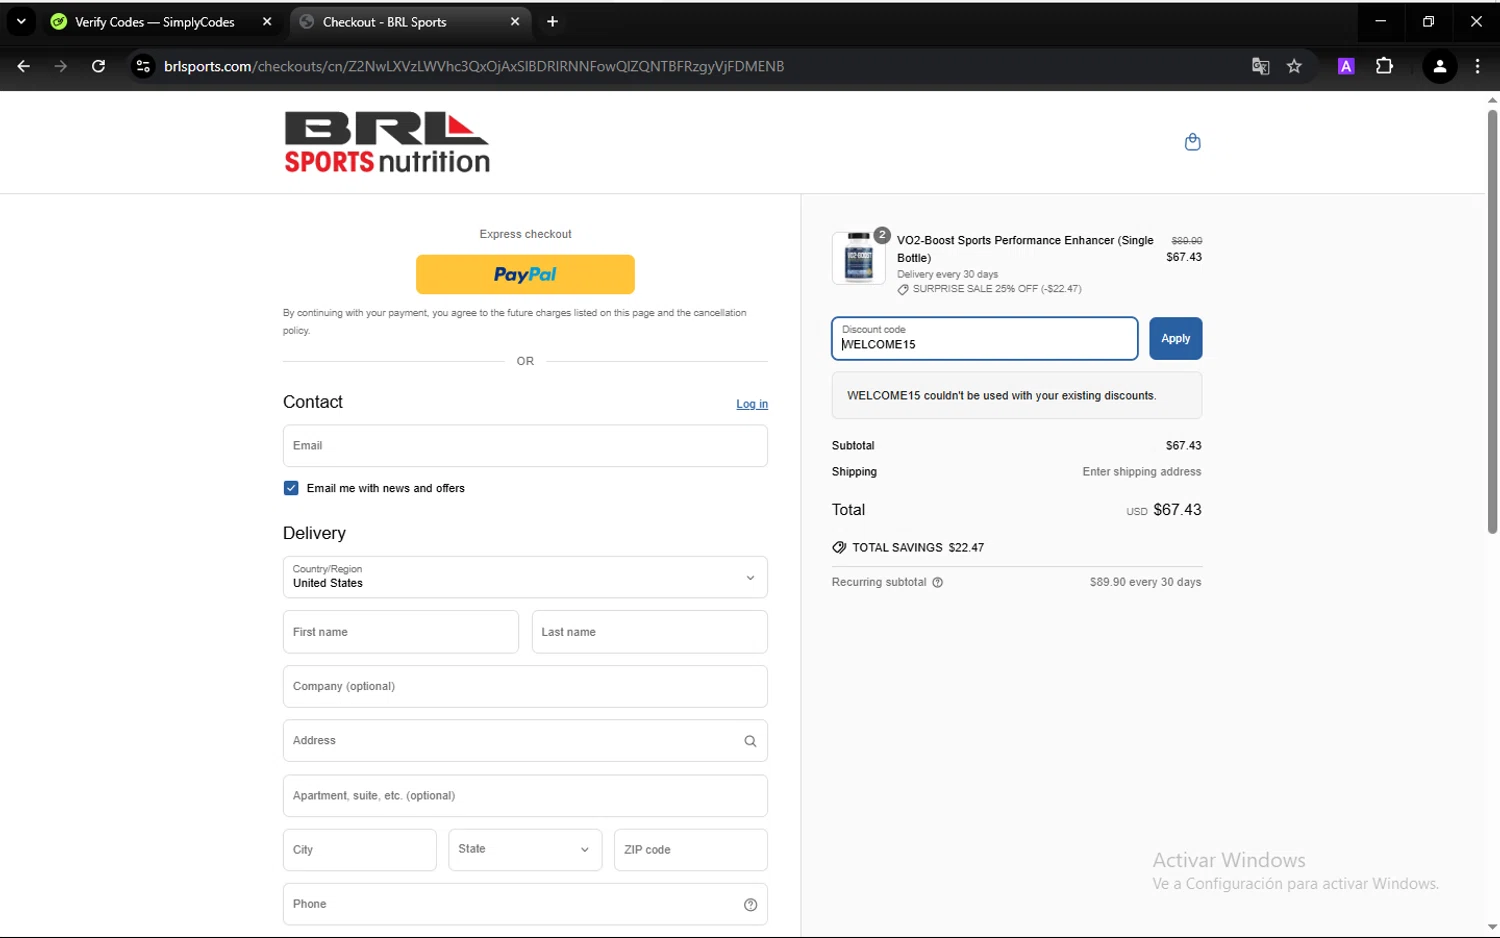This screenshot has height=938, width=1500.
Task: Select the Checkout - BRL Sports tab
Action: [385, 21]
